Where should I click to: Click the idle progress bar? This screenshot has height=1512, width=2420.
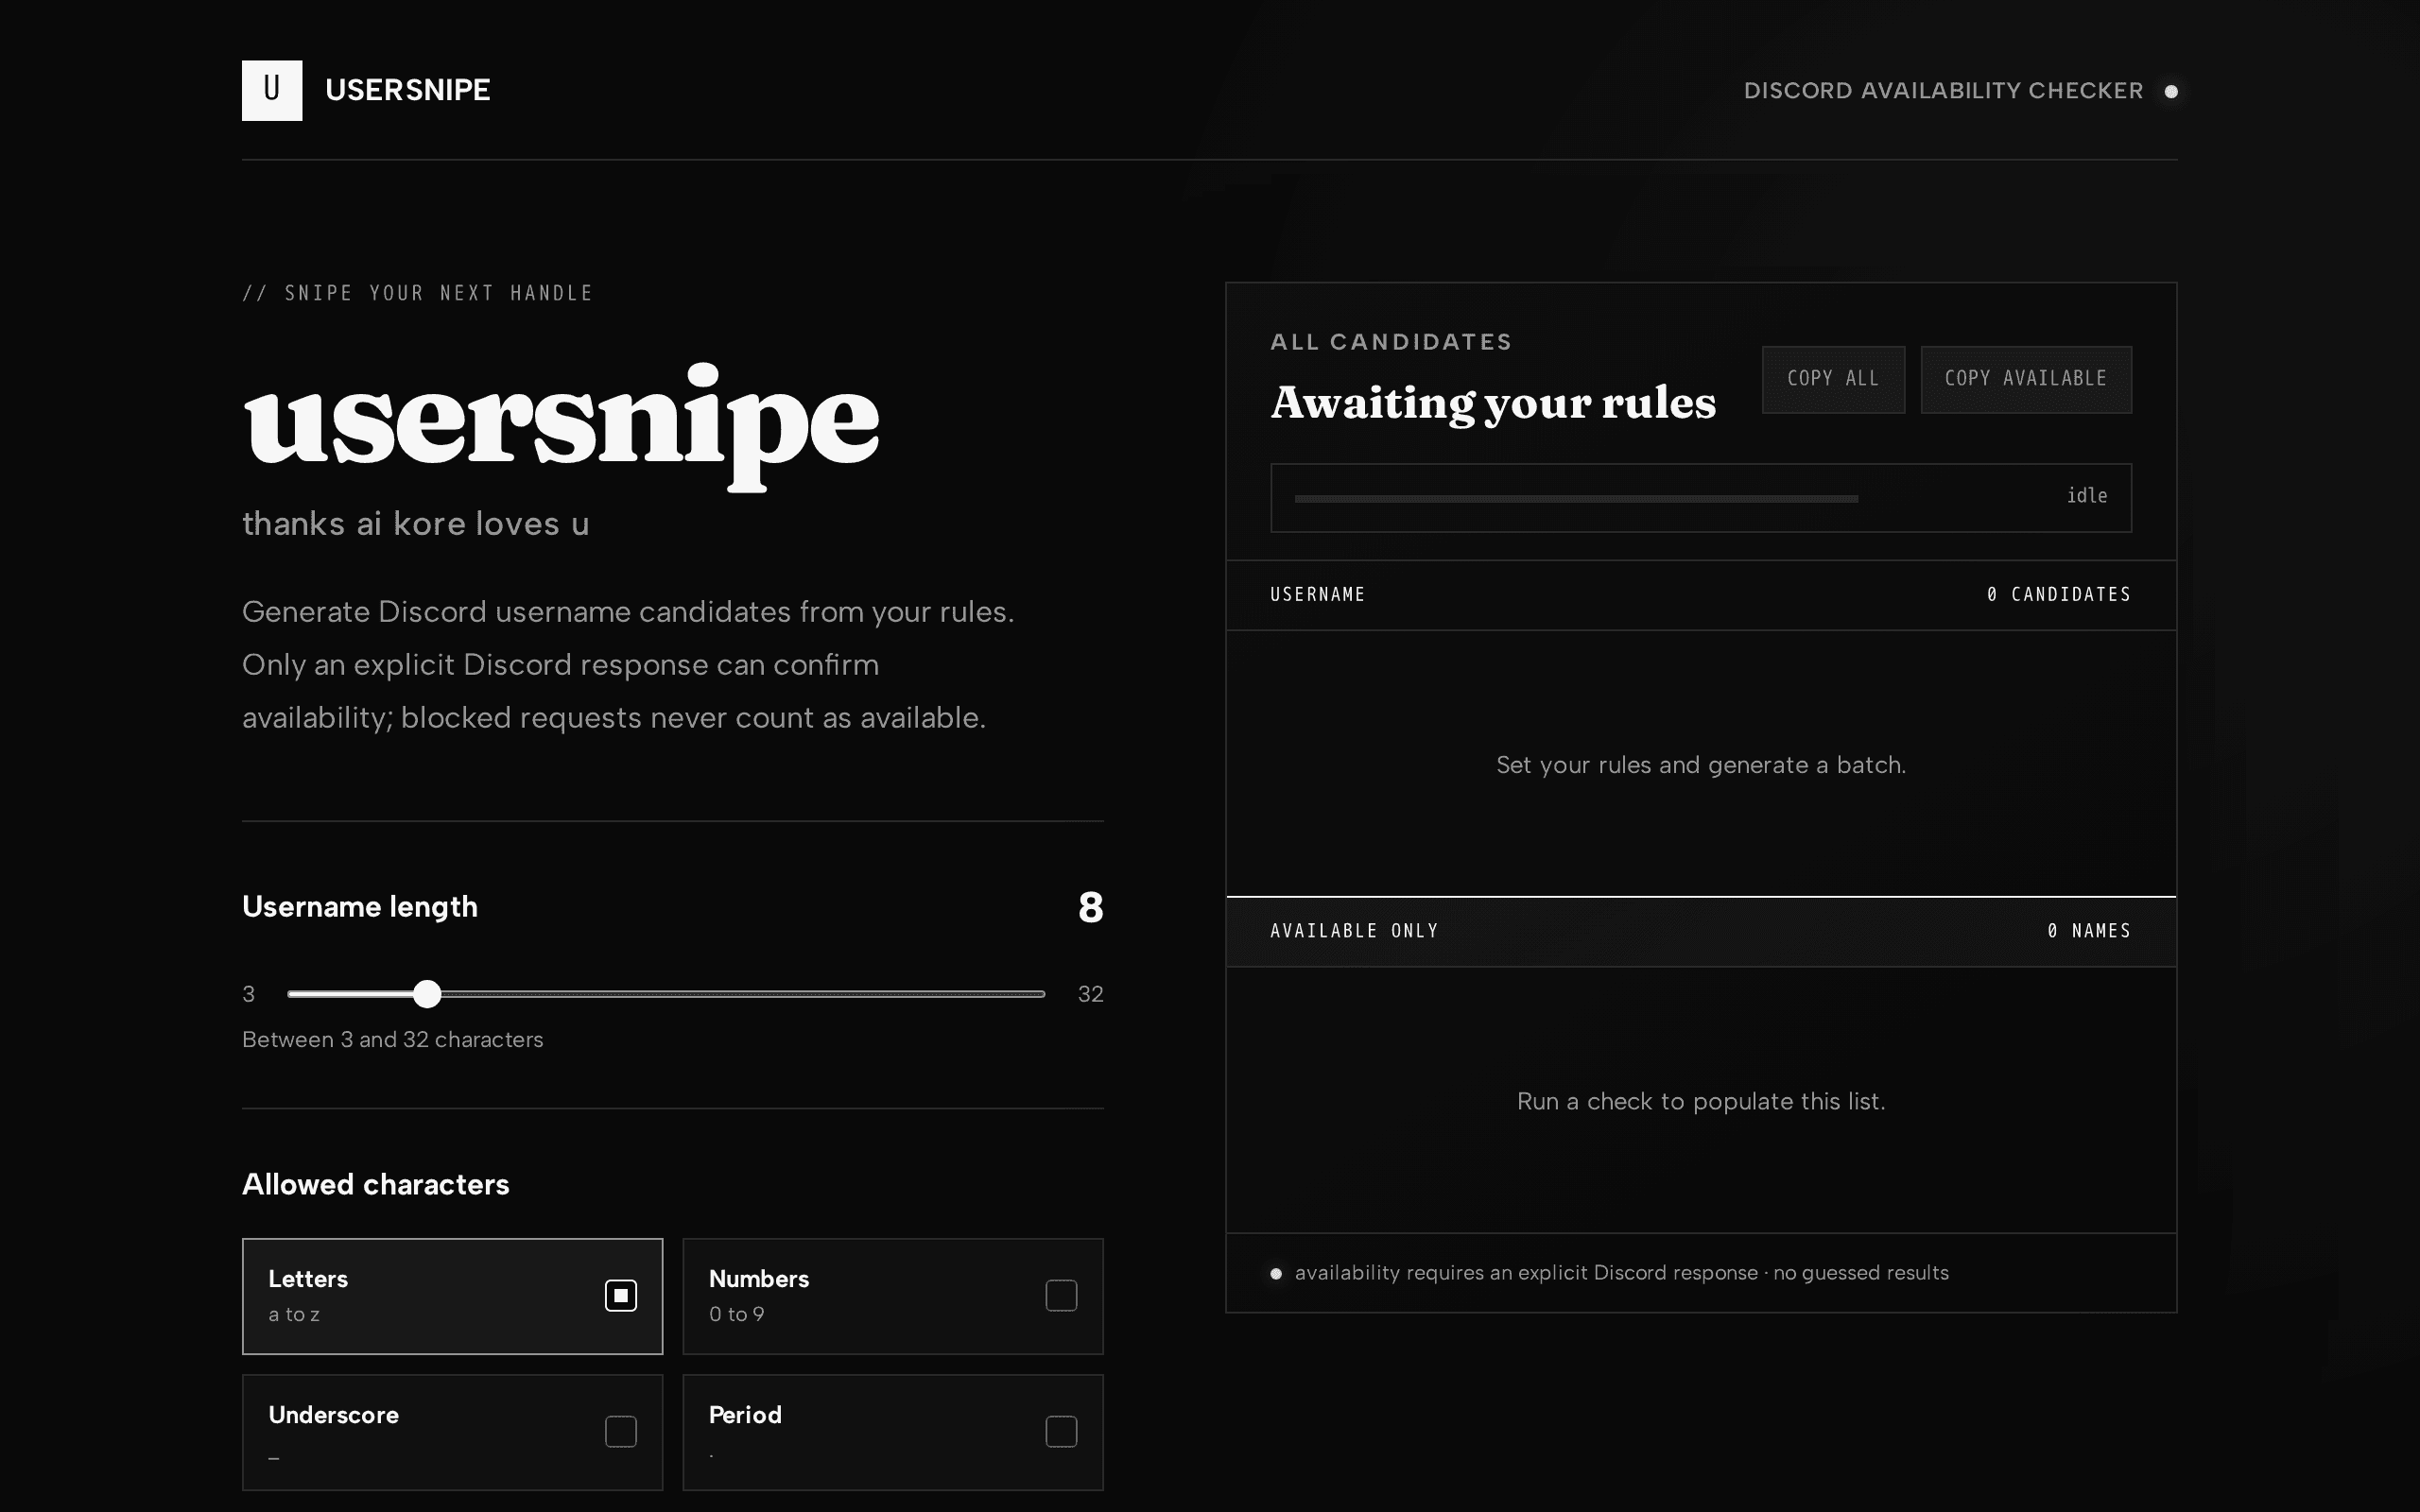click(x=1576, y=498)
